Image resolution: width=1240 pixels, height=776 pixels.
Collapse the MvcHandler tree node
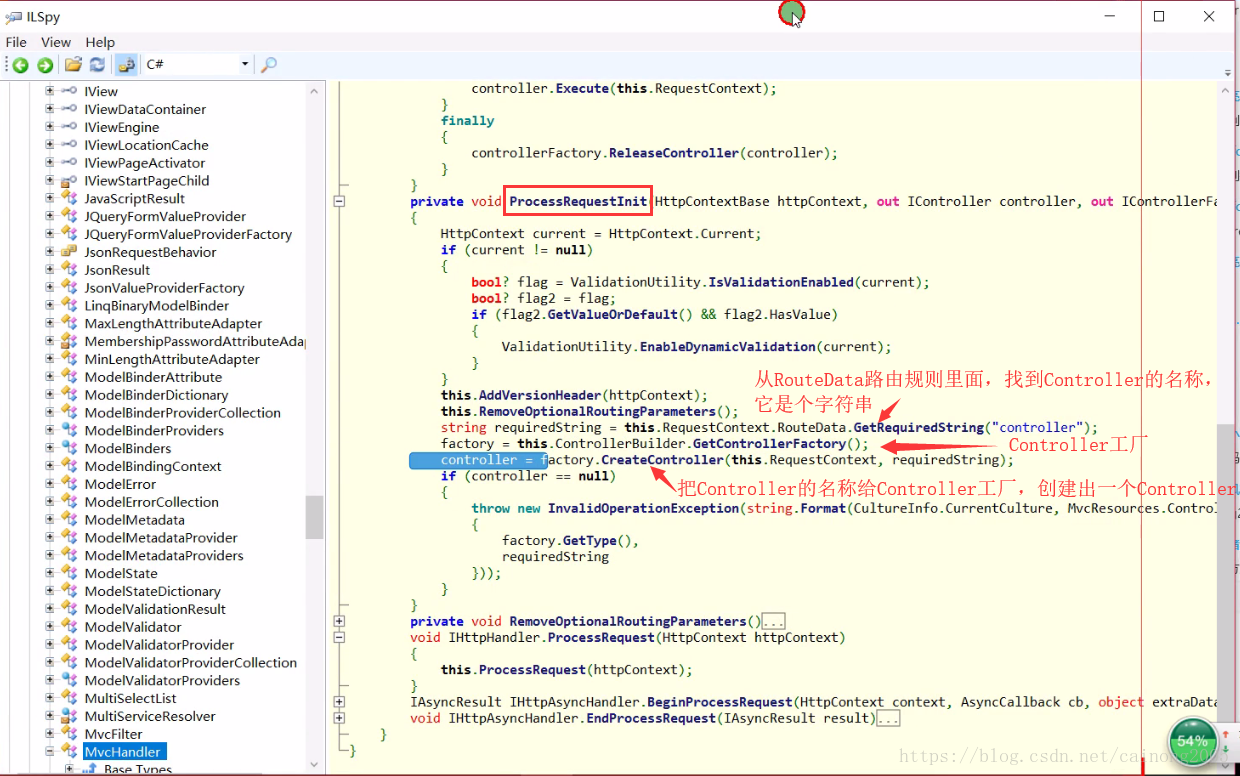click(50, 752)
